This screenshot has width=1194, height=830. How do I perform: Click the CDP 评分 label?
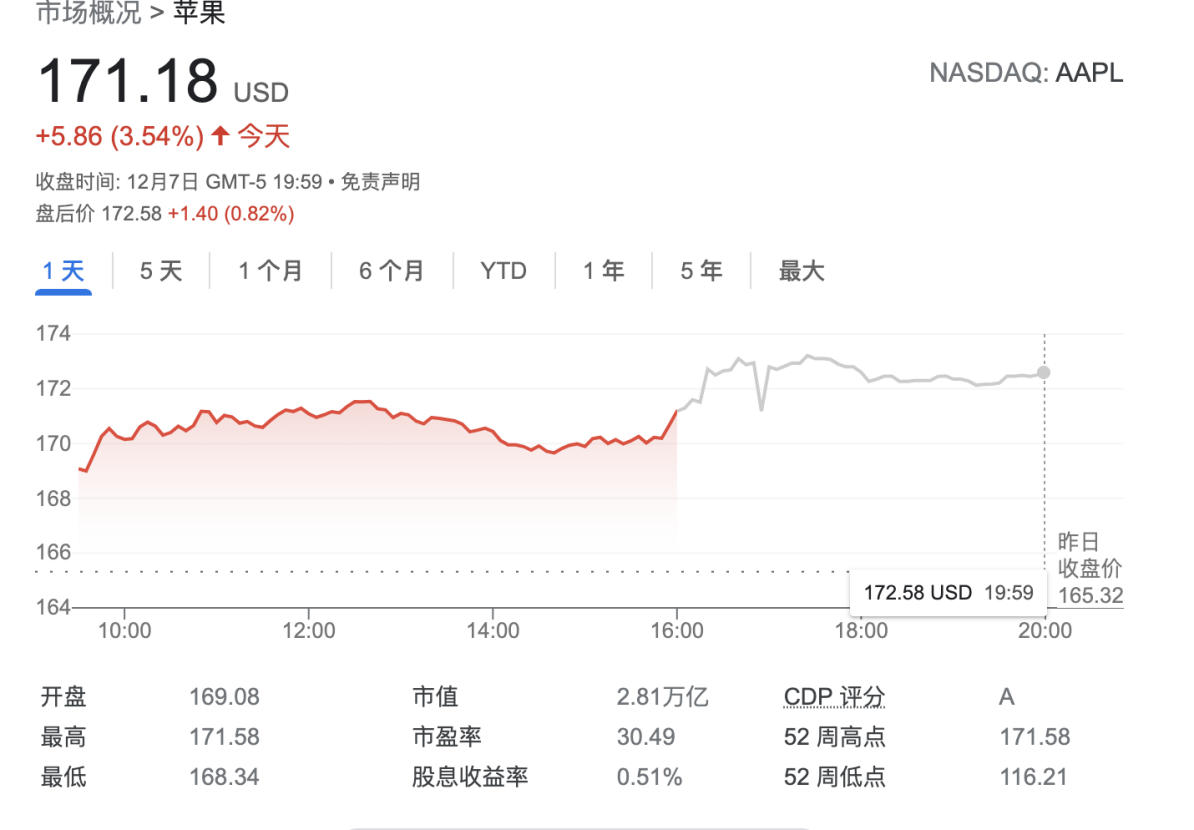[x=834, y=697]
